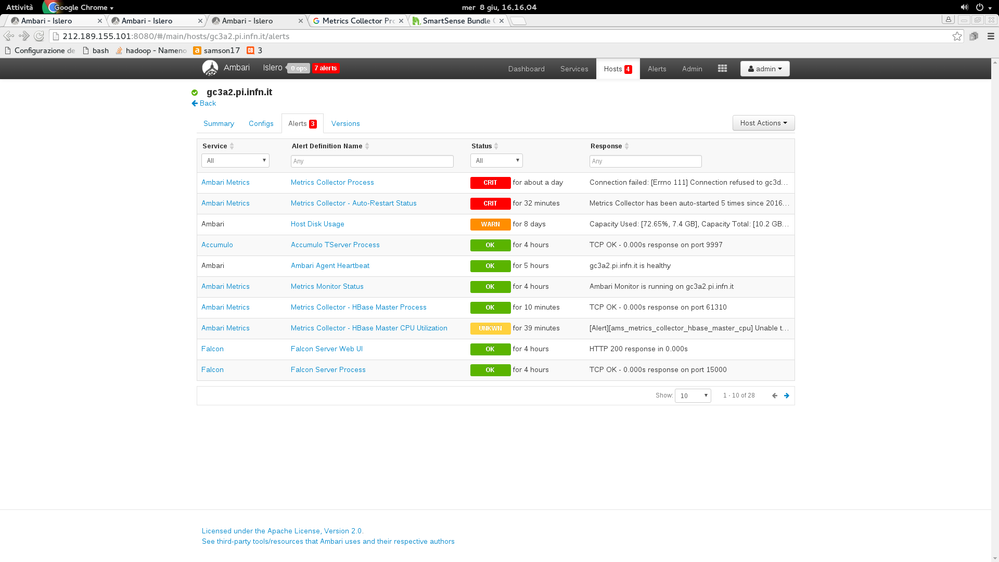
Task: Click the Apache License footer link
Action: click(x=282, y=531)
